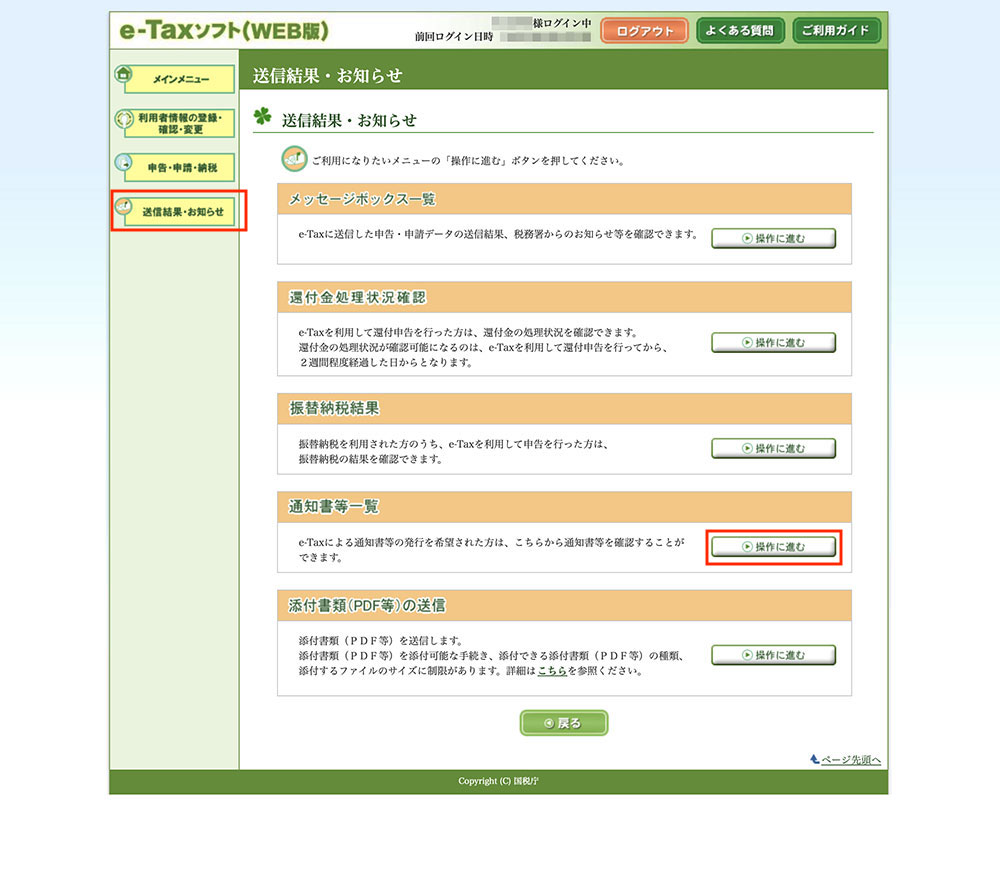Click the 通知書等一覧 section header
The width and height of the screenshot is (1000, 875).
(564, 507)
